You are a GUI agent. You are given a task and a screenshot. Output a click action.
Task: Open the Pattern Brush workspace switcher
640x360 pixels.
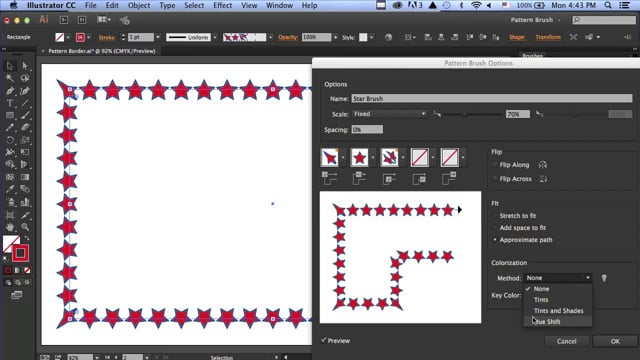536,20
